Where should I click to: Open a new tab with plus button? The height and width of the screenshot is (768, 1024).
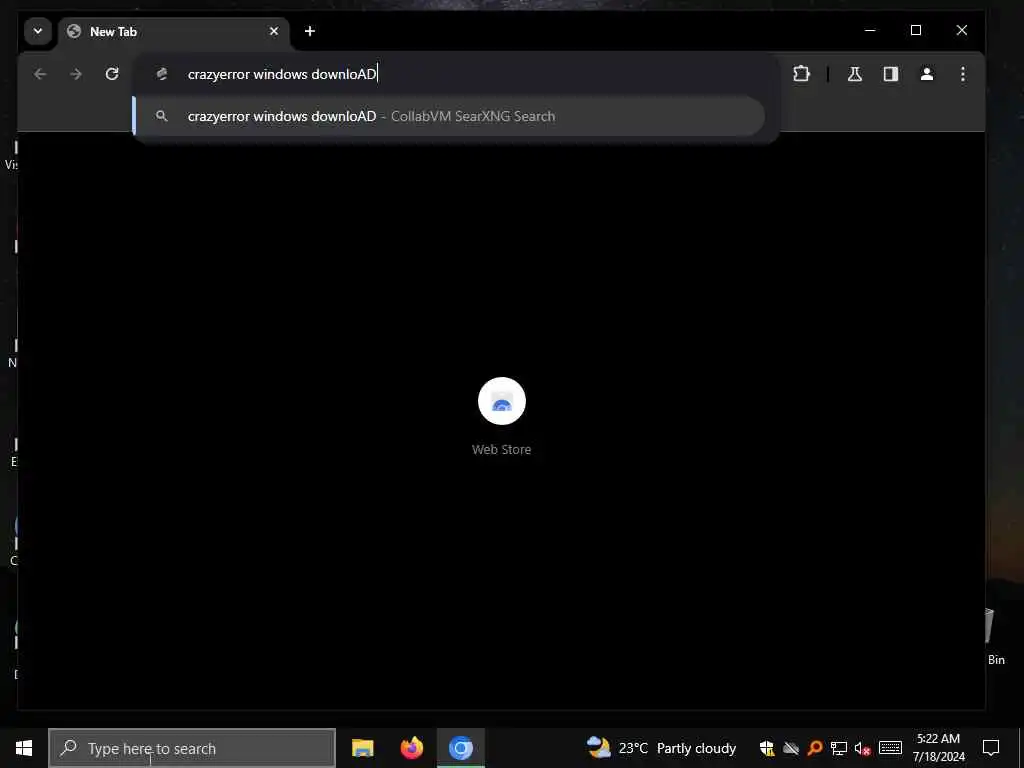pyautogui.click(x=310, y=31)
